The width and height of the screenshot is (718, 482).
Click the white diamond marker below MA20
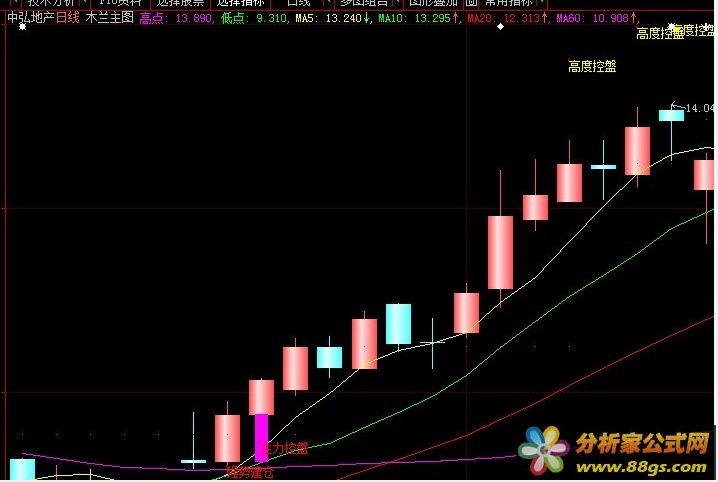(500, 27)
